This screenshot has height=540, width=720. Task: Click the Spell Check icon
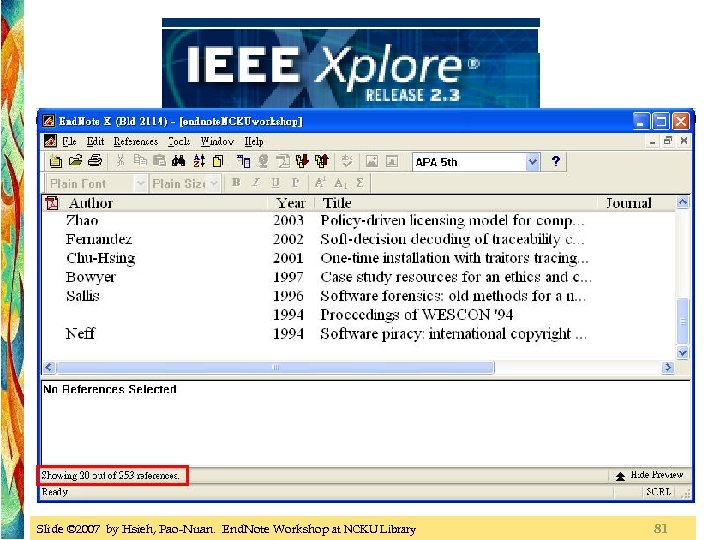tap(347, 161)
